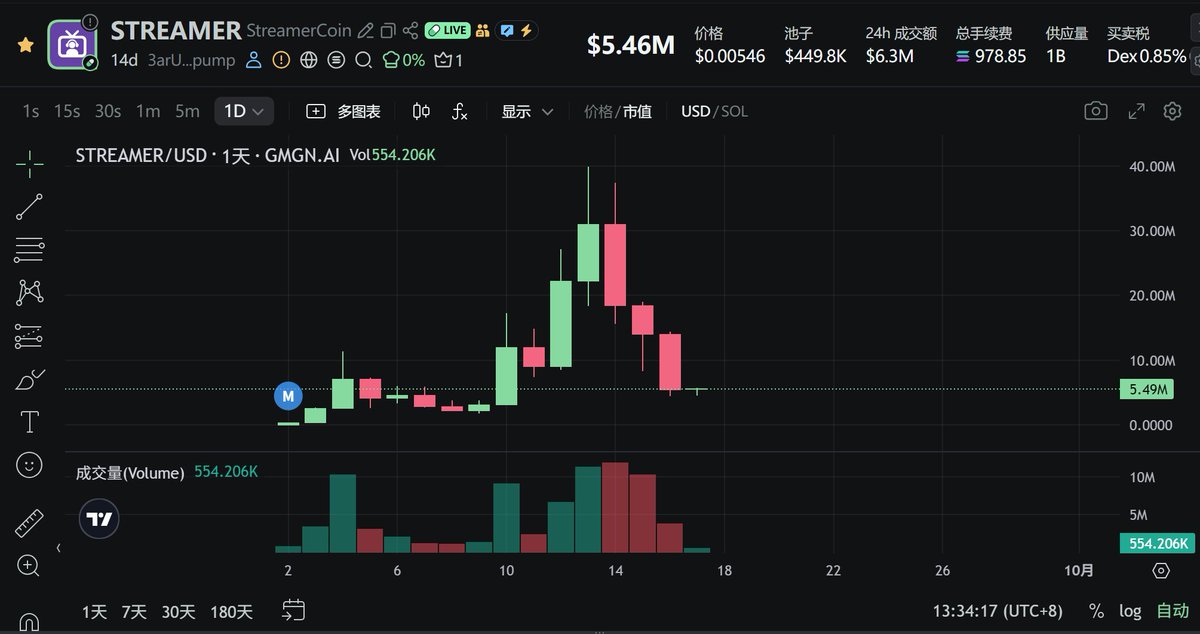Click the STREAMER/USD chart legend title

pyautogui.click(x=208, y=156)
